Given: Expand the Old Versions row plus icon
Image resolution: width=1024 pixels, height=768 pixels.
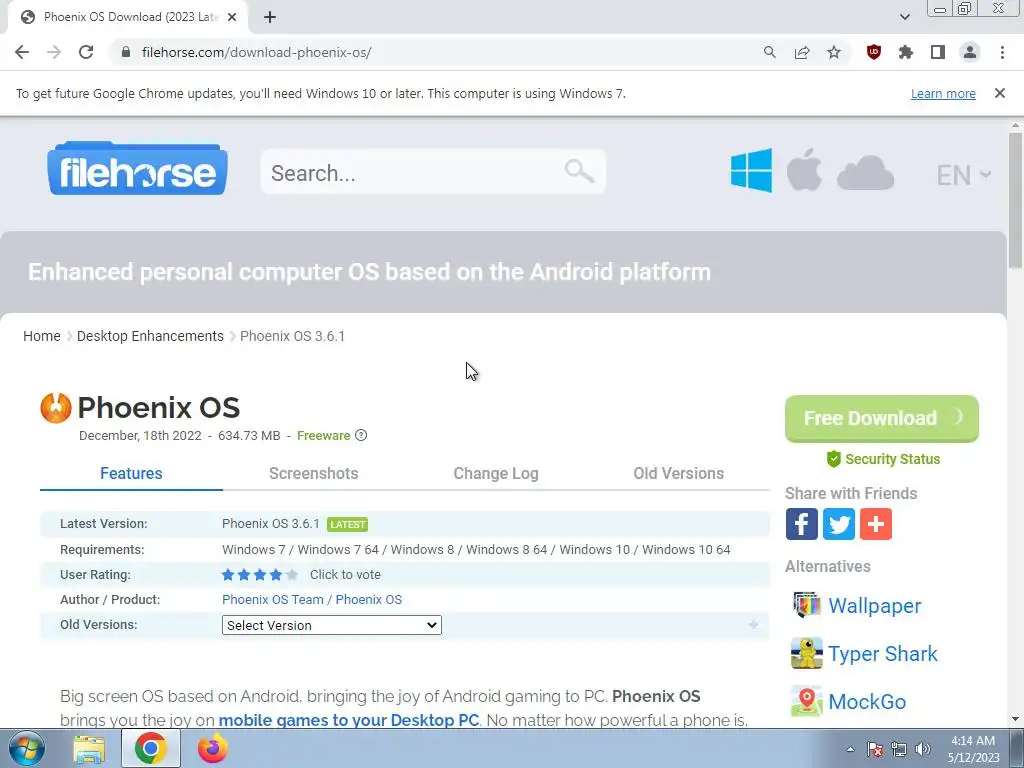Looking at the screenshot, I should pyautogui.click(x=753, y=625).
